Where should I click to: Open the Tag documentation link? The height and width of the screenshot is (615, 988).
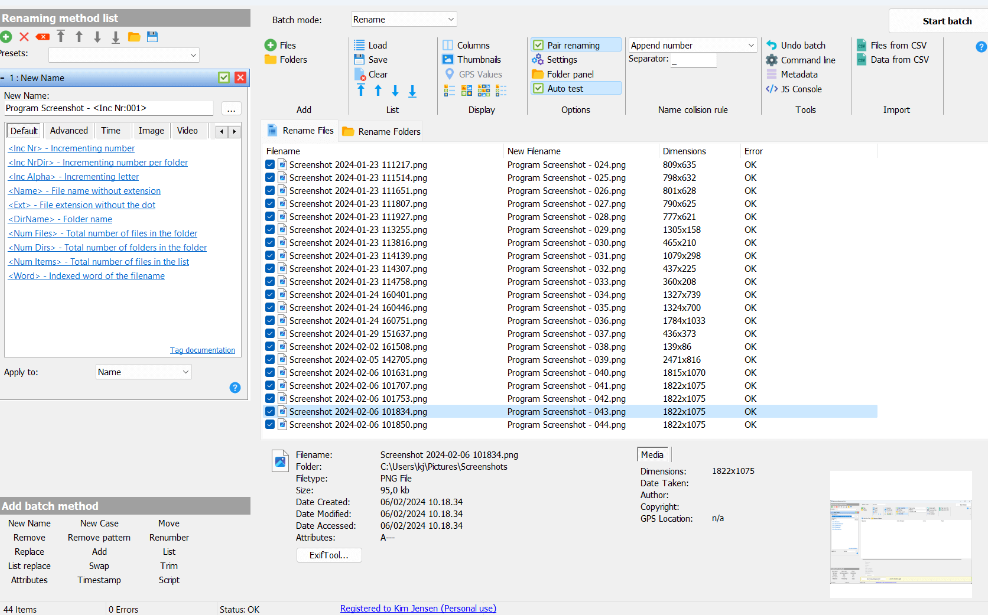point(202,350)
